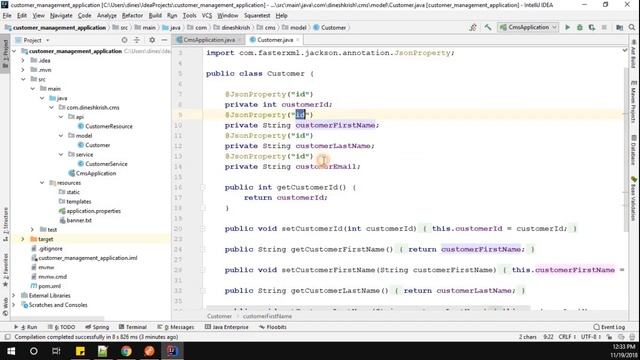Open pom.xml in project tree
The width and height of the screenshot is (640, 360).
[46, 286]
